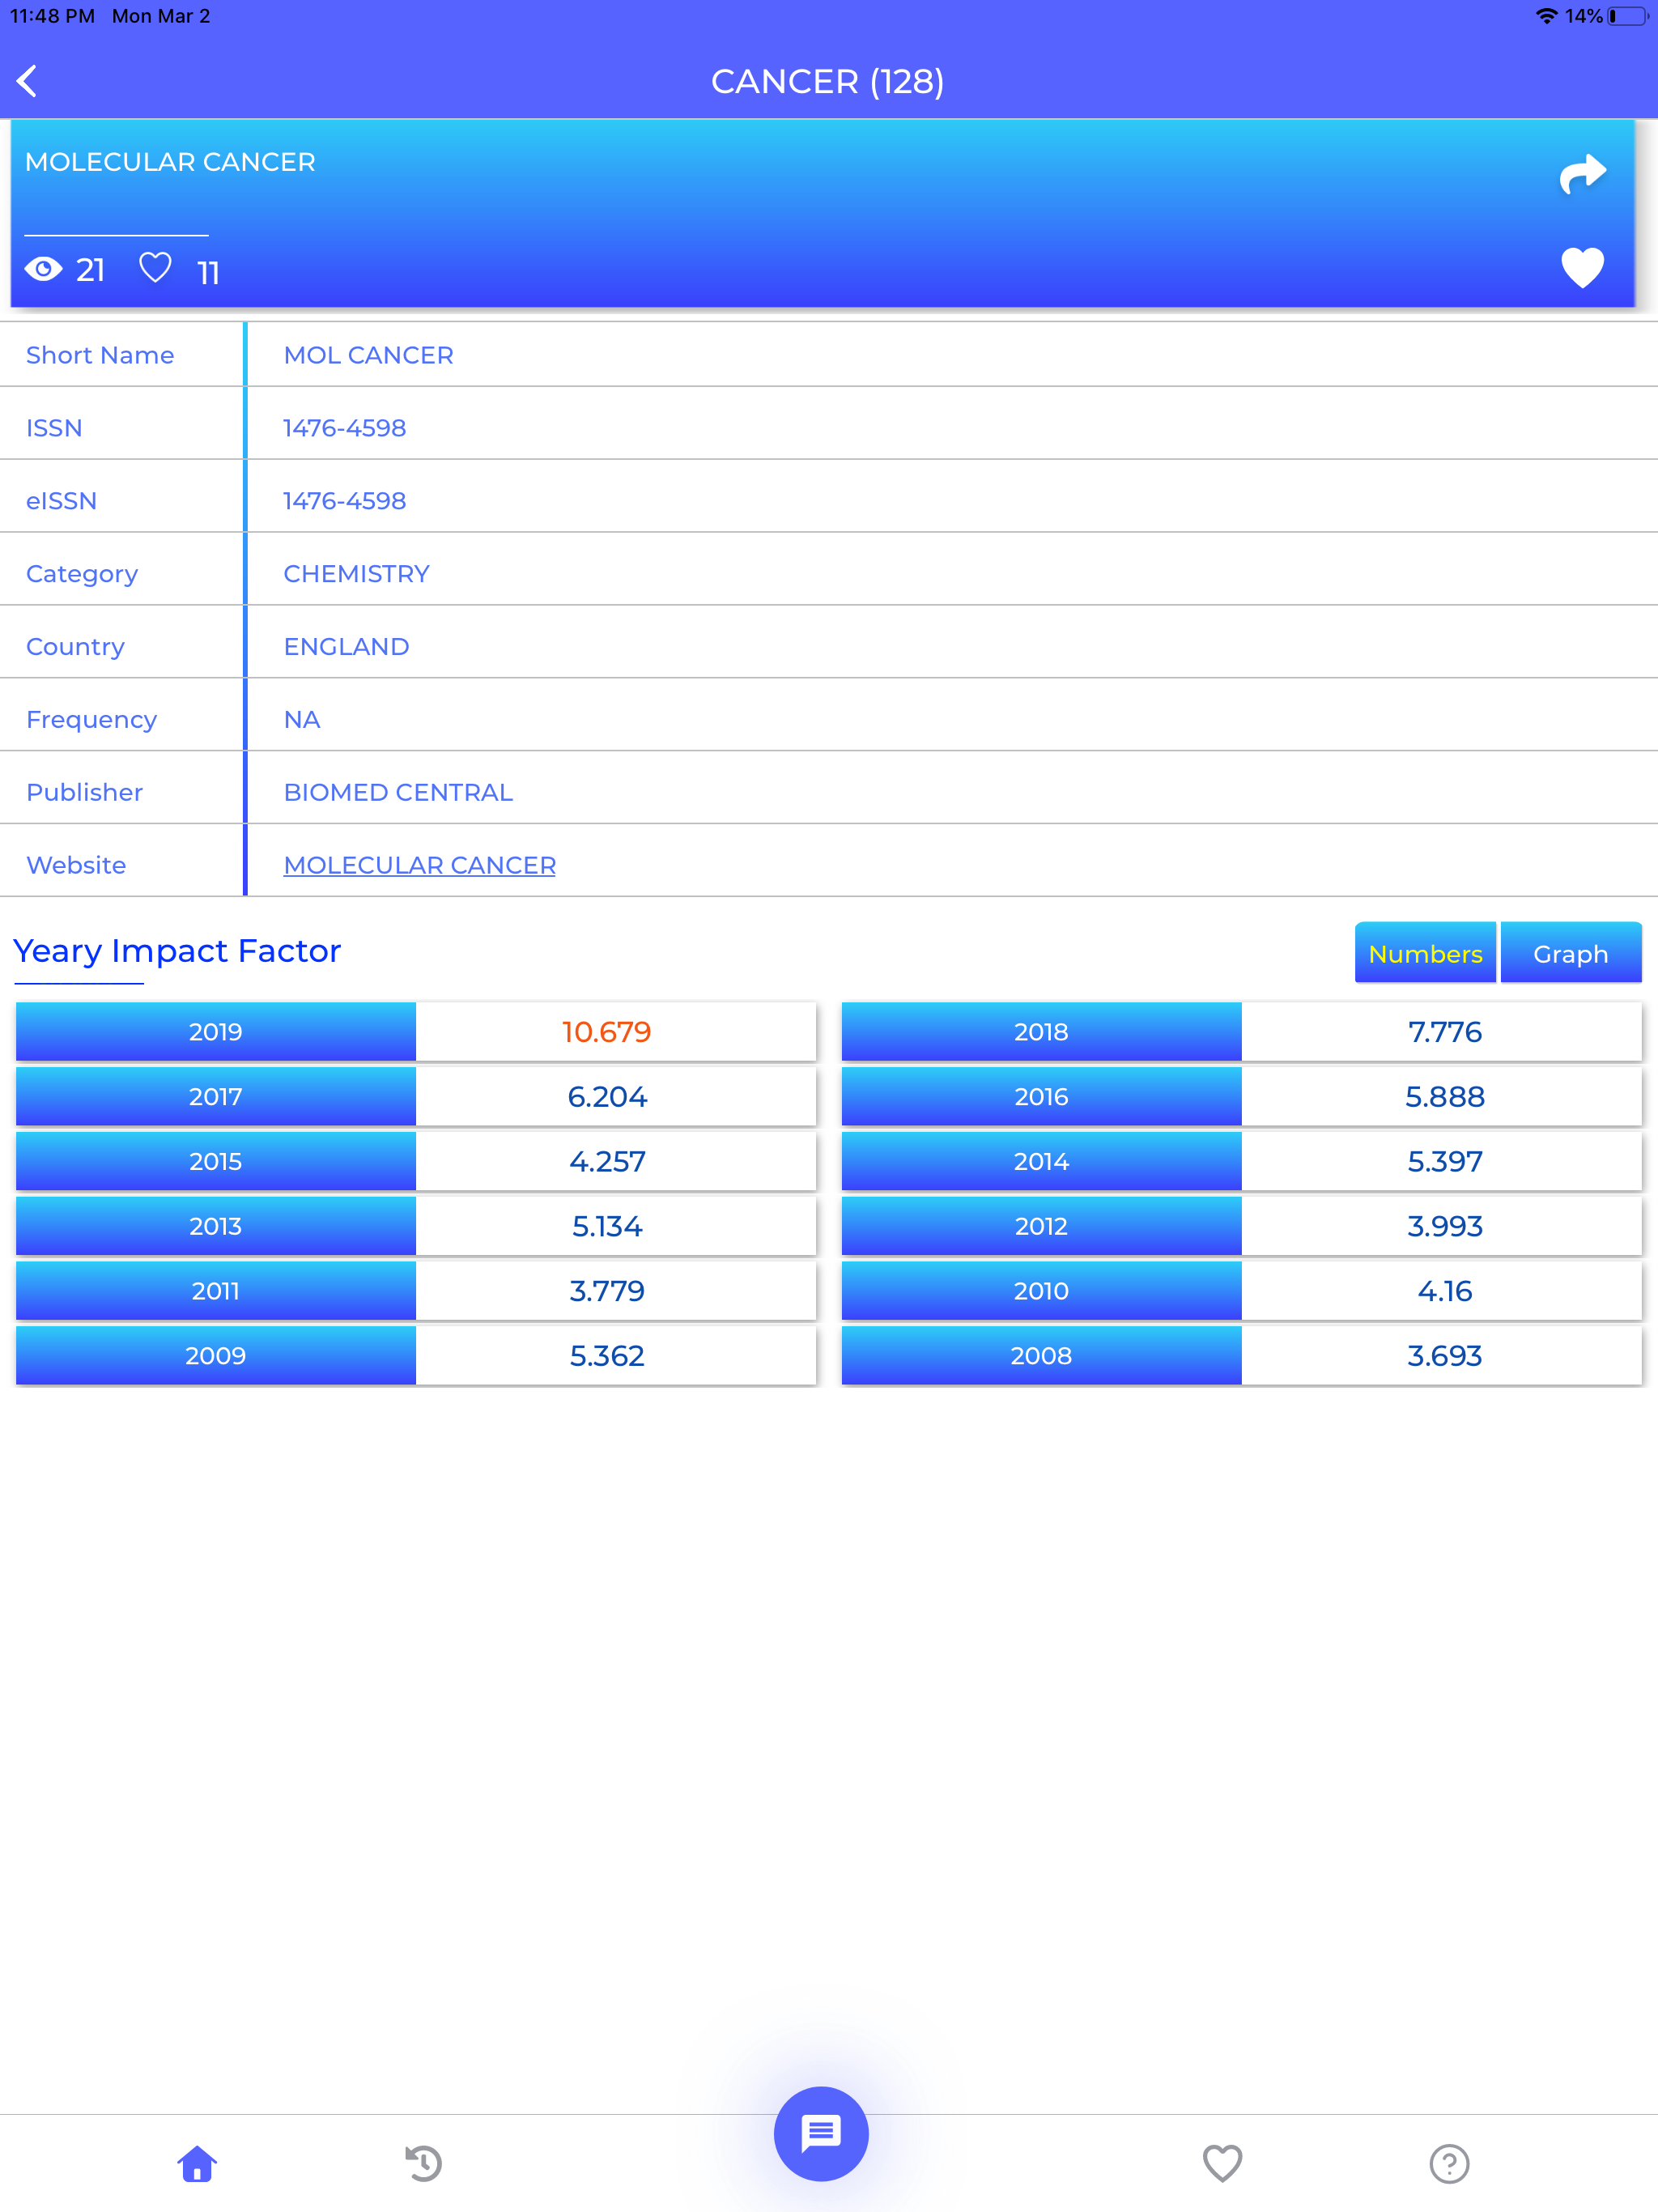Open the history tab in bottom bar
The width and height of the screenshot is (1658, 2212).
tap(424, 2163)
